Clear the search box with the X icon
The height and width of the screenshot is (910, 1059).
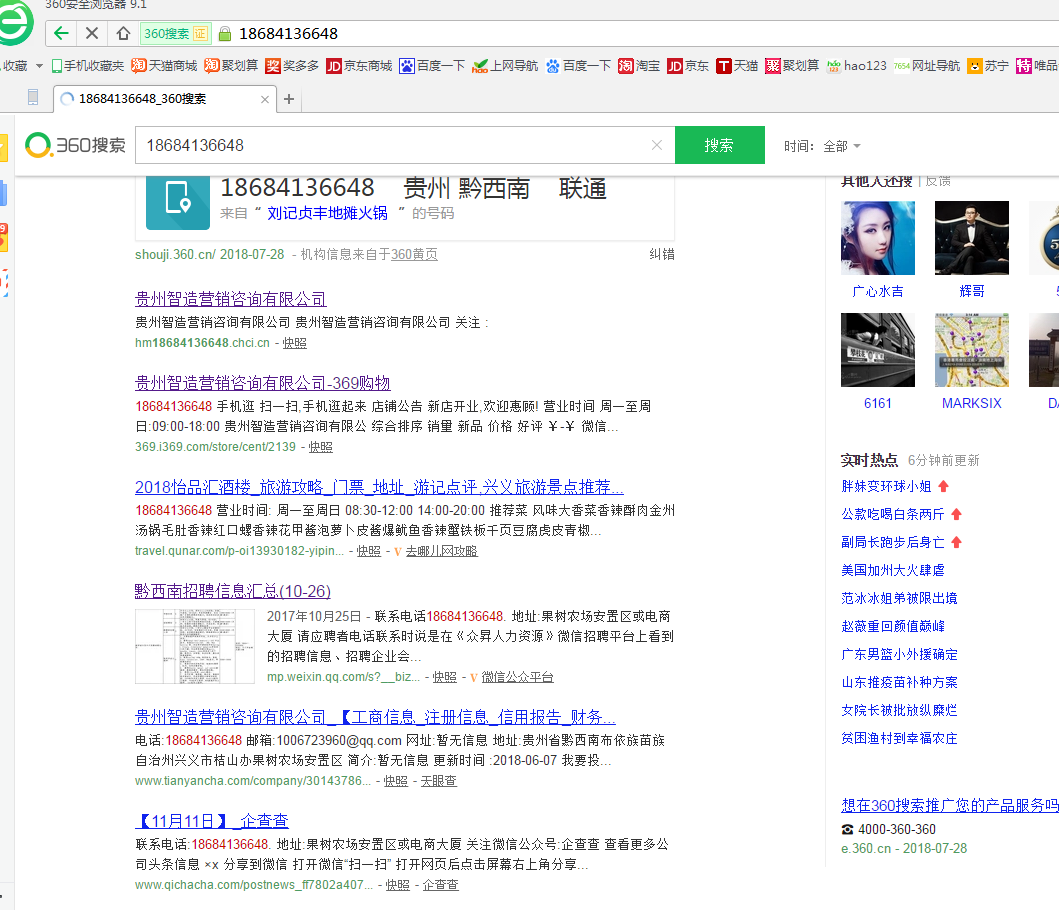[657, 145]
